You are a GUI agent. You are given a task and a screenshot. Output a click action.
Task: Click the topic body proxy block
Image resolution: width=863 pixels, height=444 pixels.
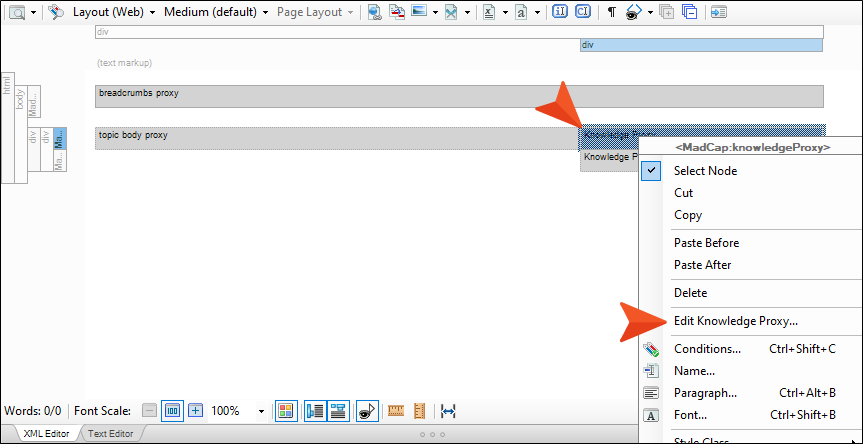(x=337, y=138)
